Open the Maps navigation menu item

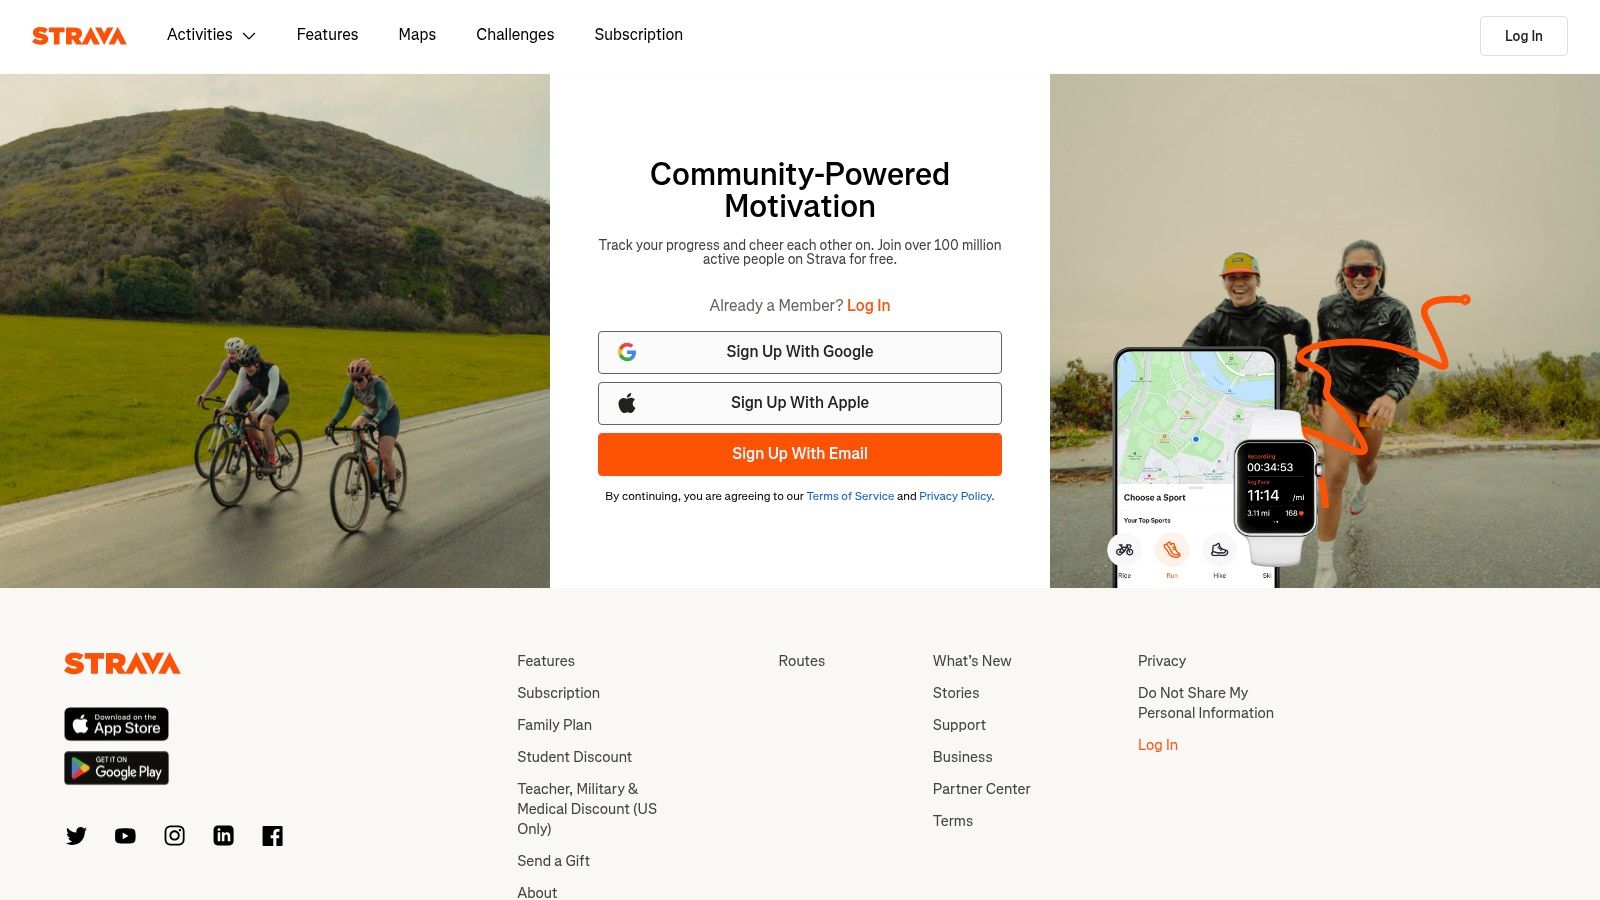tap(417, 35)
